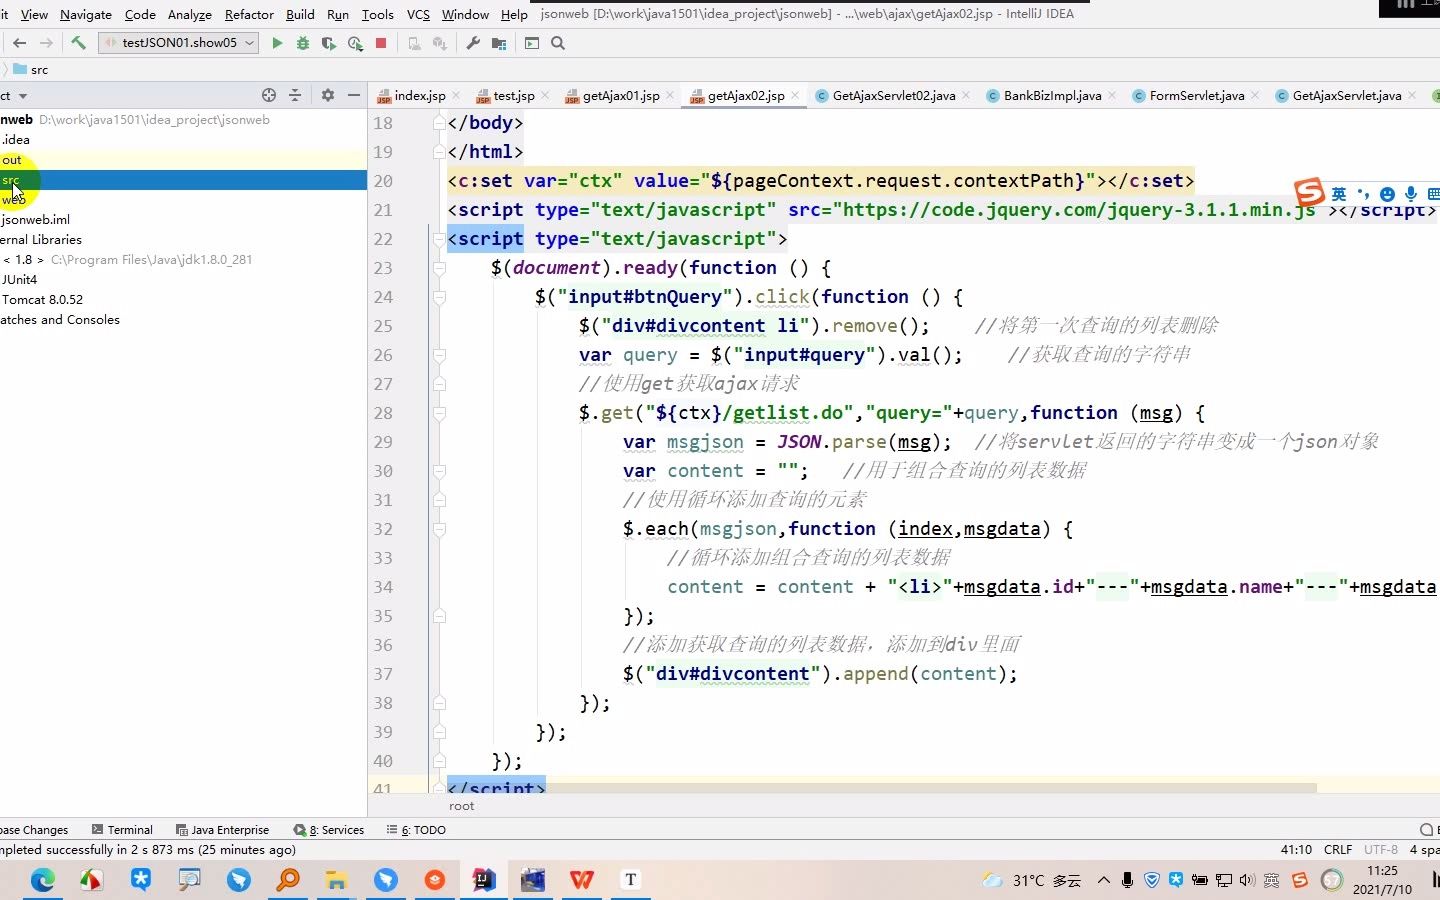Close the getAjax02.jsp tab
1440x900 pixels.
tap(795, 96)
